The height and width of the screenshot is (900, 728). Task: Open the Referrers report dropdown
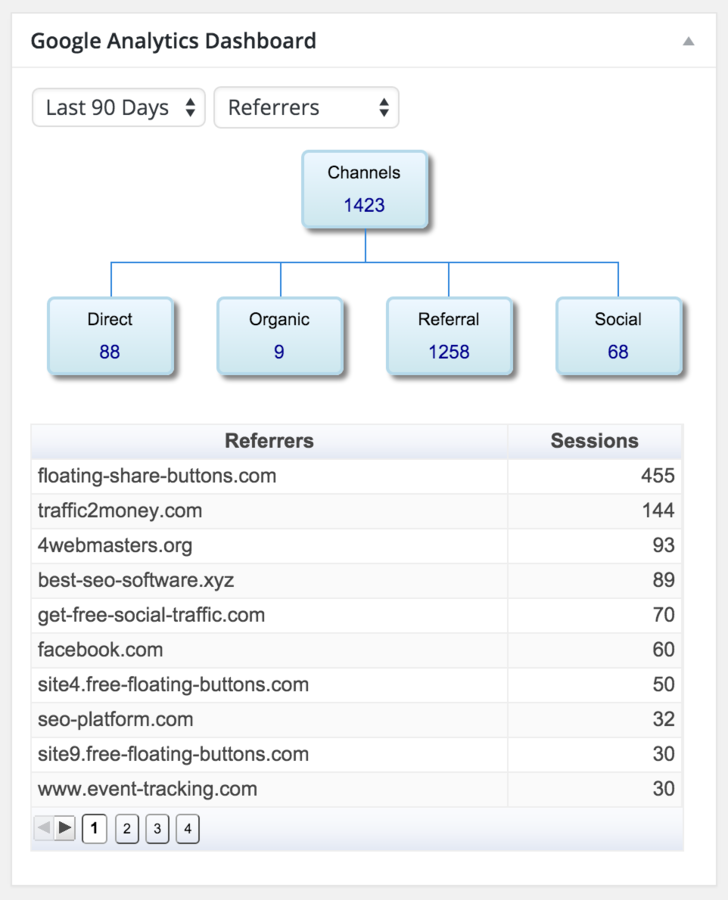pos(307,107)
